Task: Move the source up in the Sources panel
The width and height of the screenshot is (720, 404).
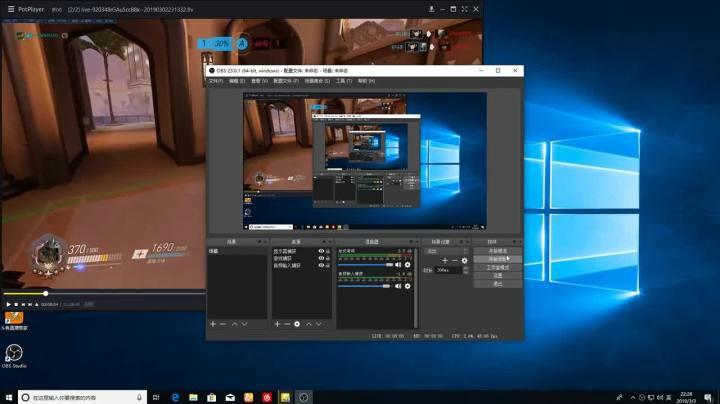Action: (309, 324)
